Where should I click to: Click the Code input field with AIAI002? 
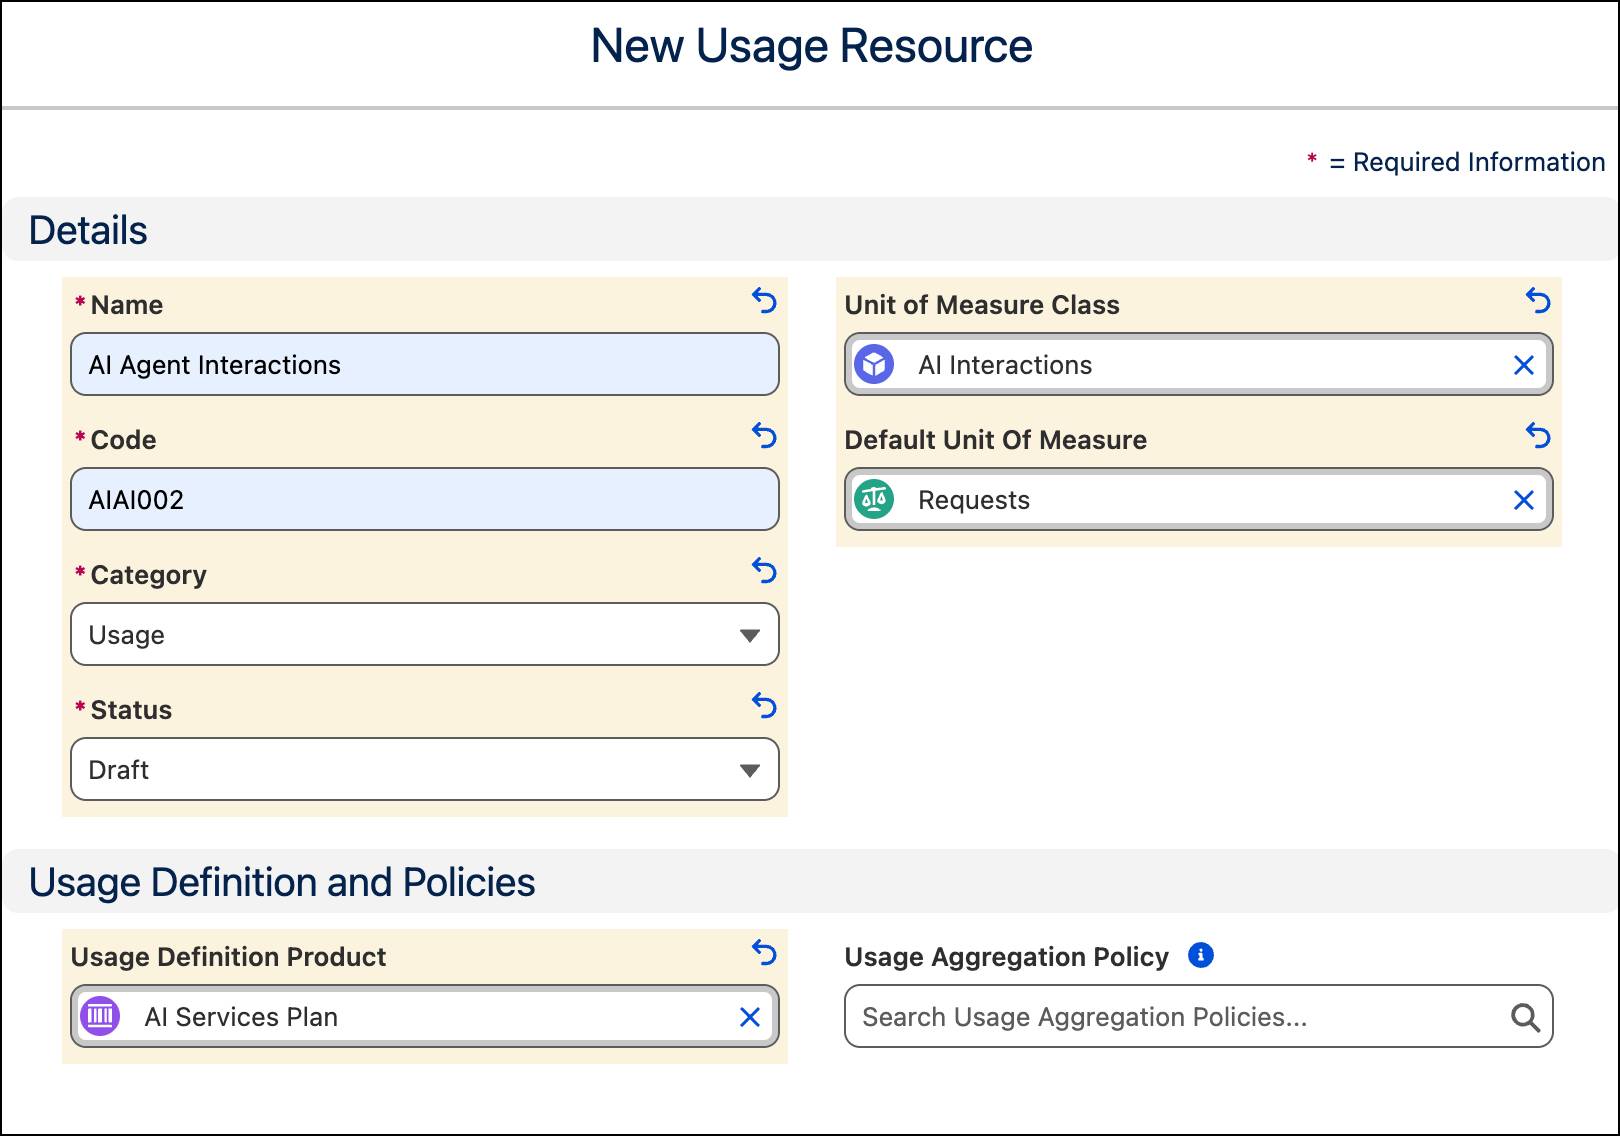coord(425,499)
